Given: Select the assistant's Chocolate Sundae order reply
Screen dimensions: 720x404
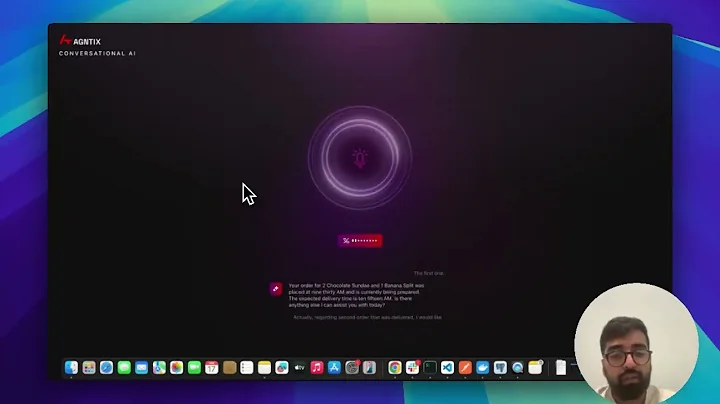Looking at the screenshot, I should (x=356, y=295).
